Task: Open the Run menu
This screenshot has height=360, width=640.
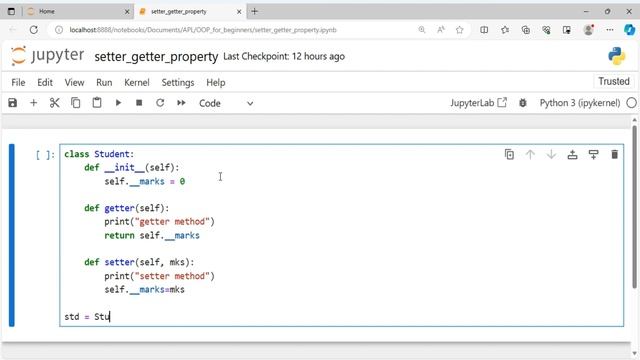Action: coord(104,82)
